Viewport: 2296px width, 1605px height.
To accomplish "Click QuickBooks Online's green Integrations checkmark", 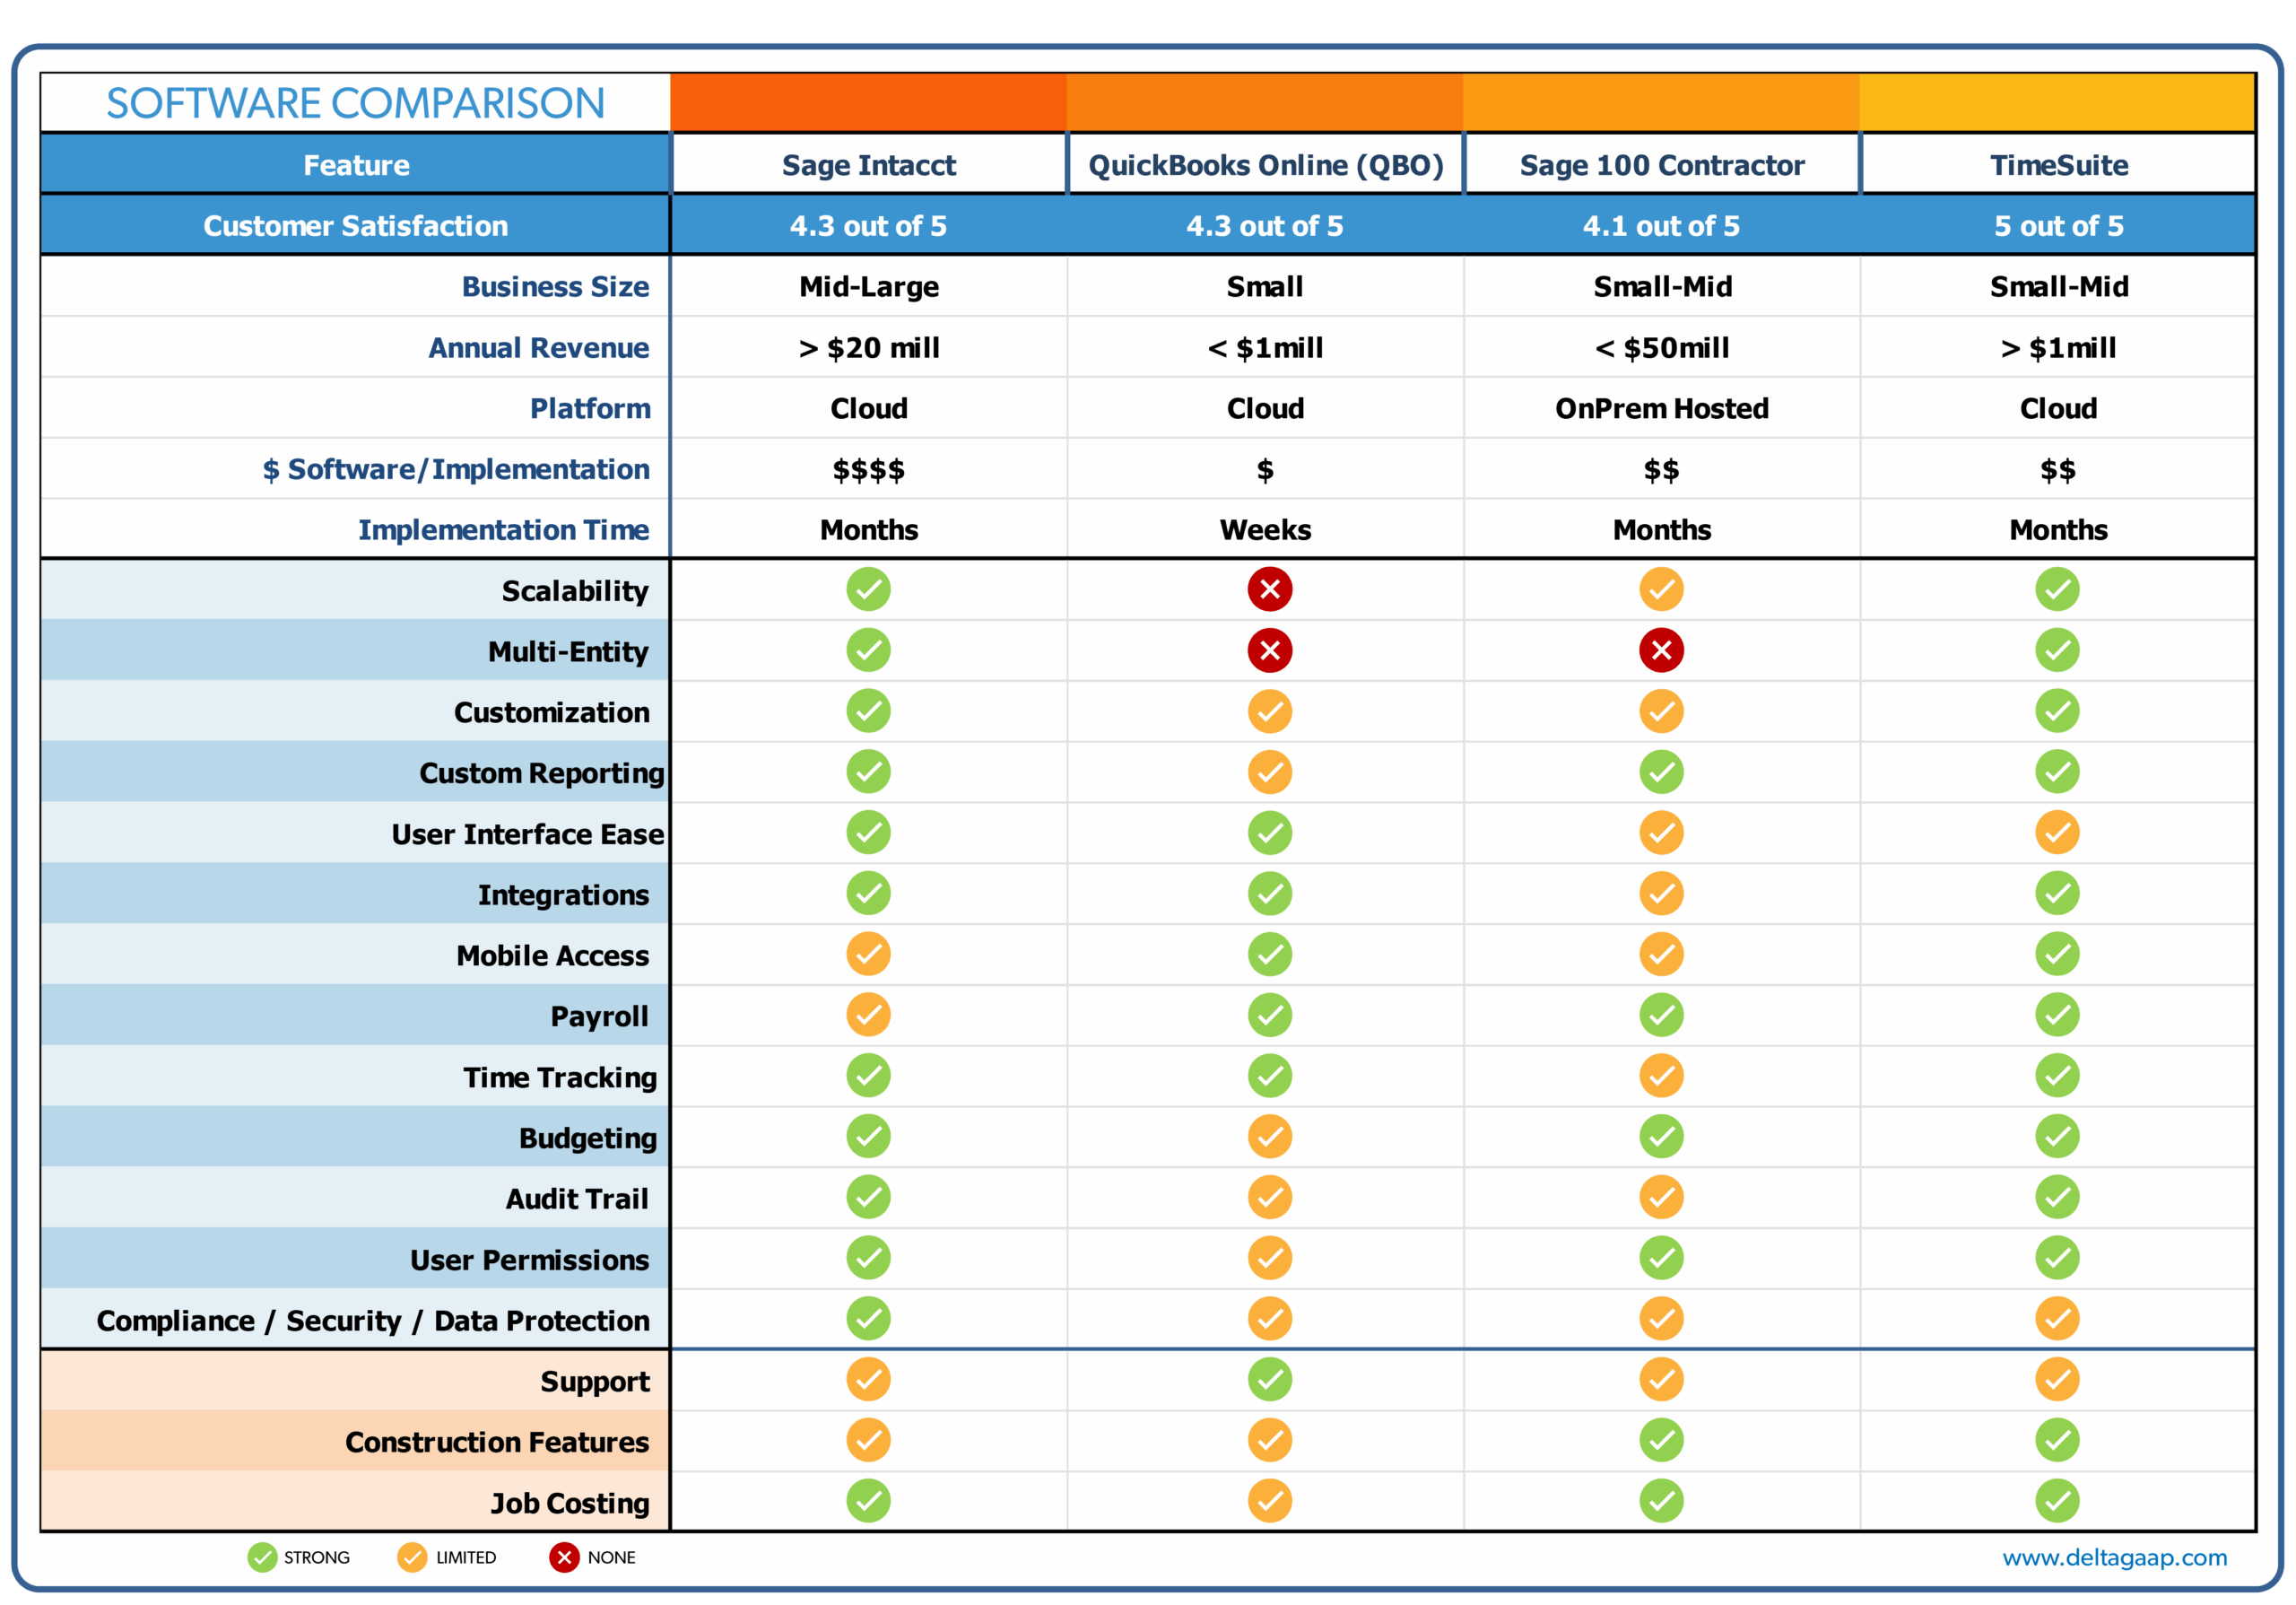I will (1269, 893).
